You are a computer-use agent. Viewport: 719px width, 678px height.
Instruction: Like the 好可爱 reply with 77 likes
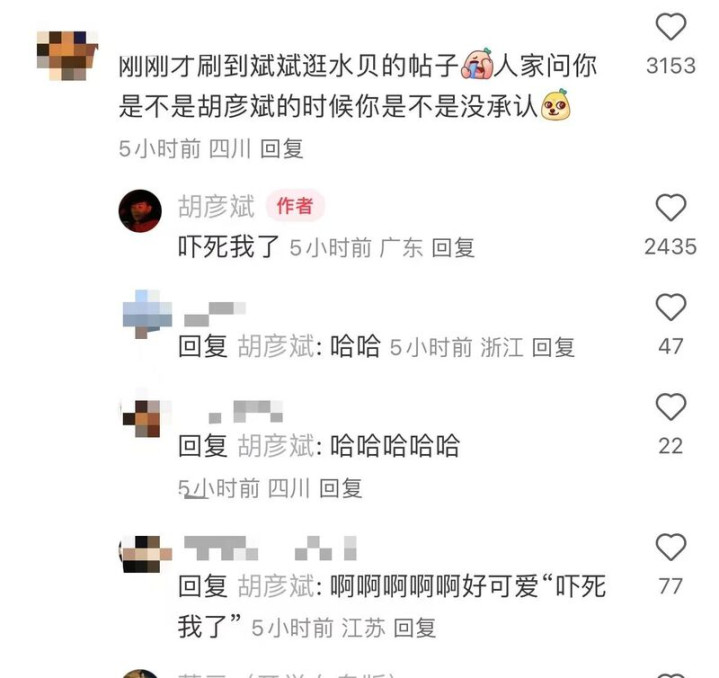tap(671, 547)
